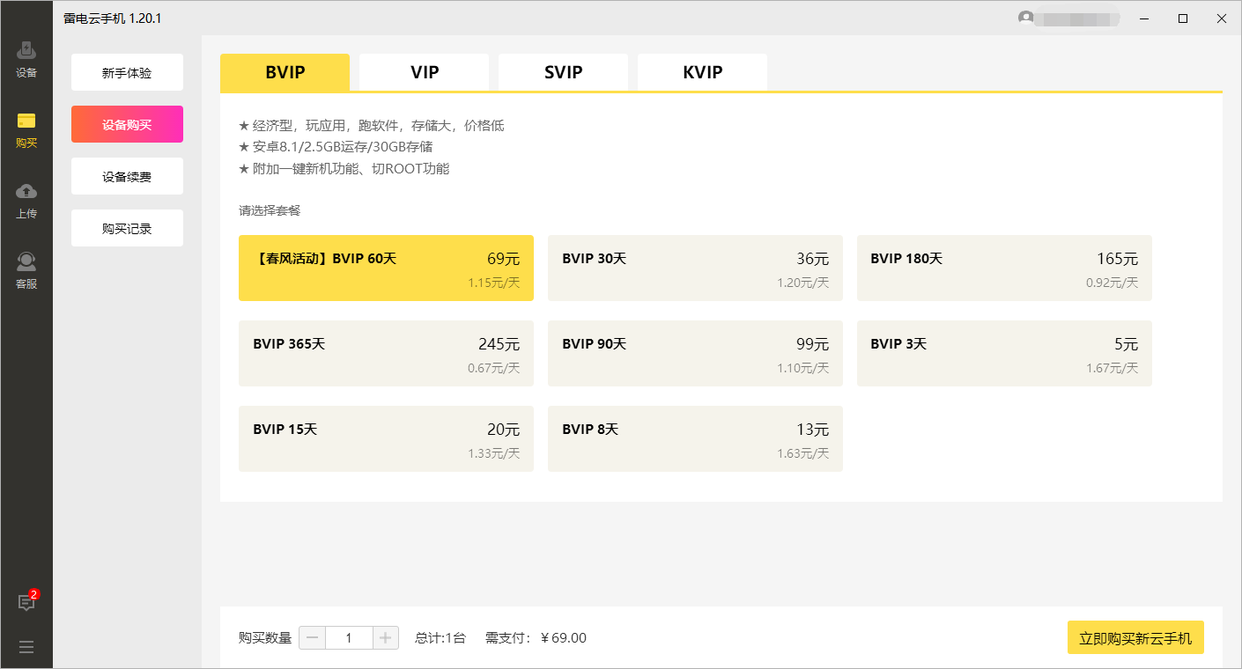This screenshot has height=669, width=1242.
Task: Switch to the SVIP tab
Action: coord(562,71)
